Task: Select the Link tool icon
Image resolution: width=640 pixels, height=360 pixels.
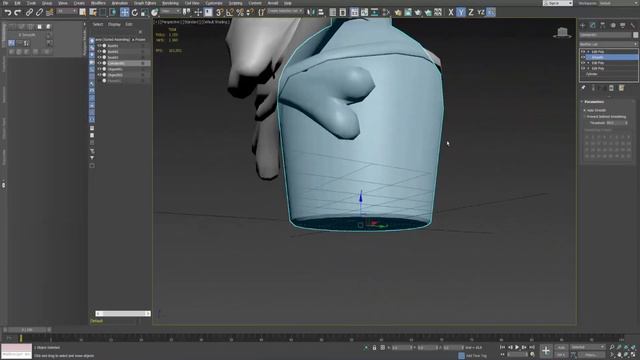Action: (x=29, y=13)
